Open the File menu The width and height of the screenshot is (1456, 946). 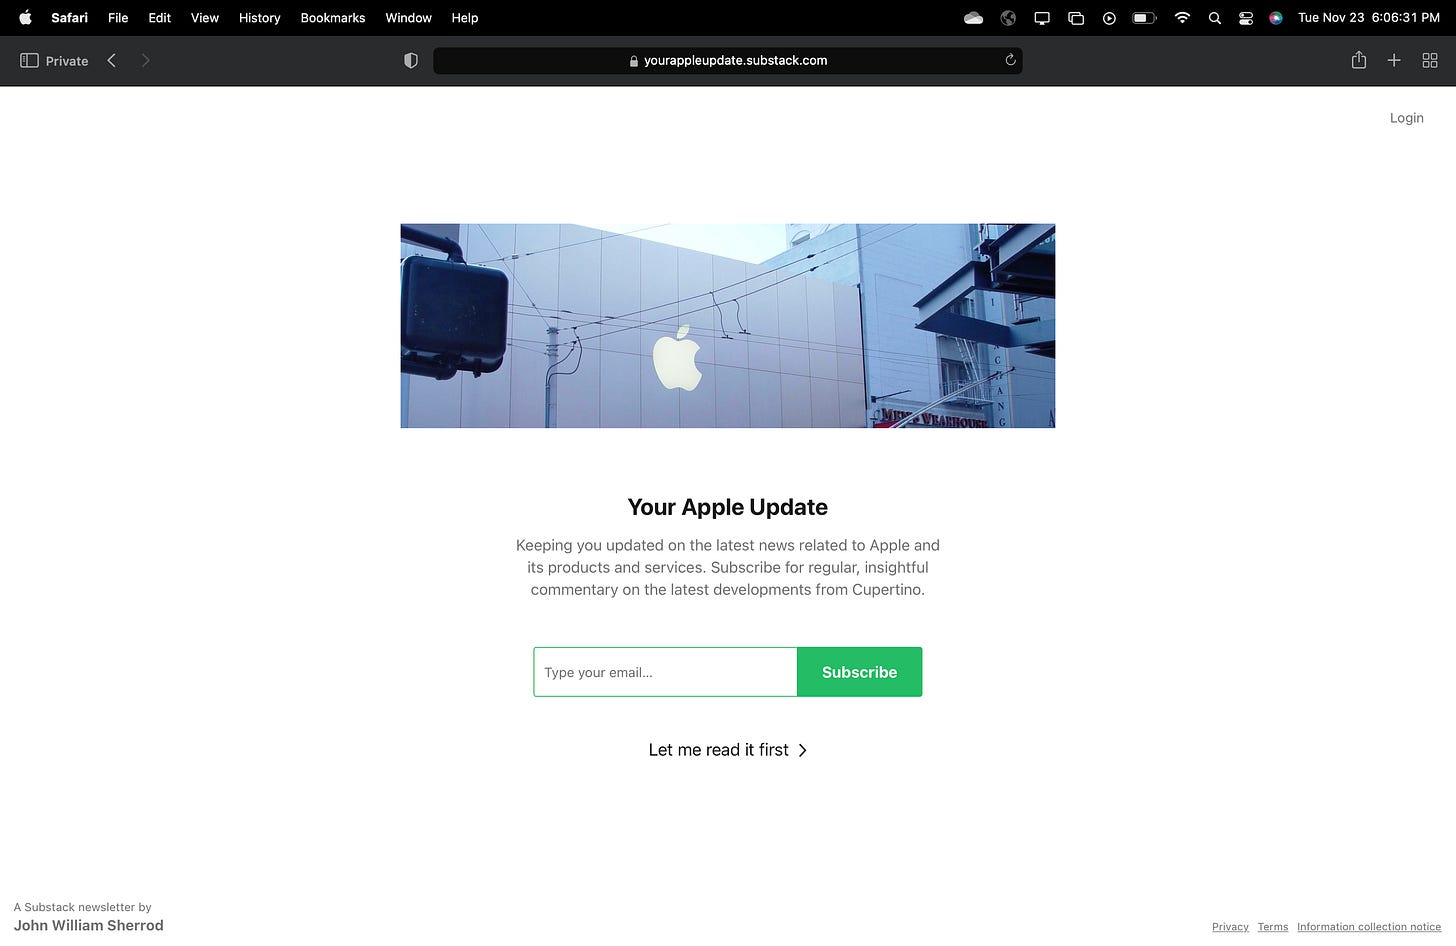(x=118, y=18)
